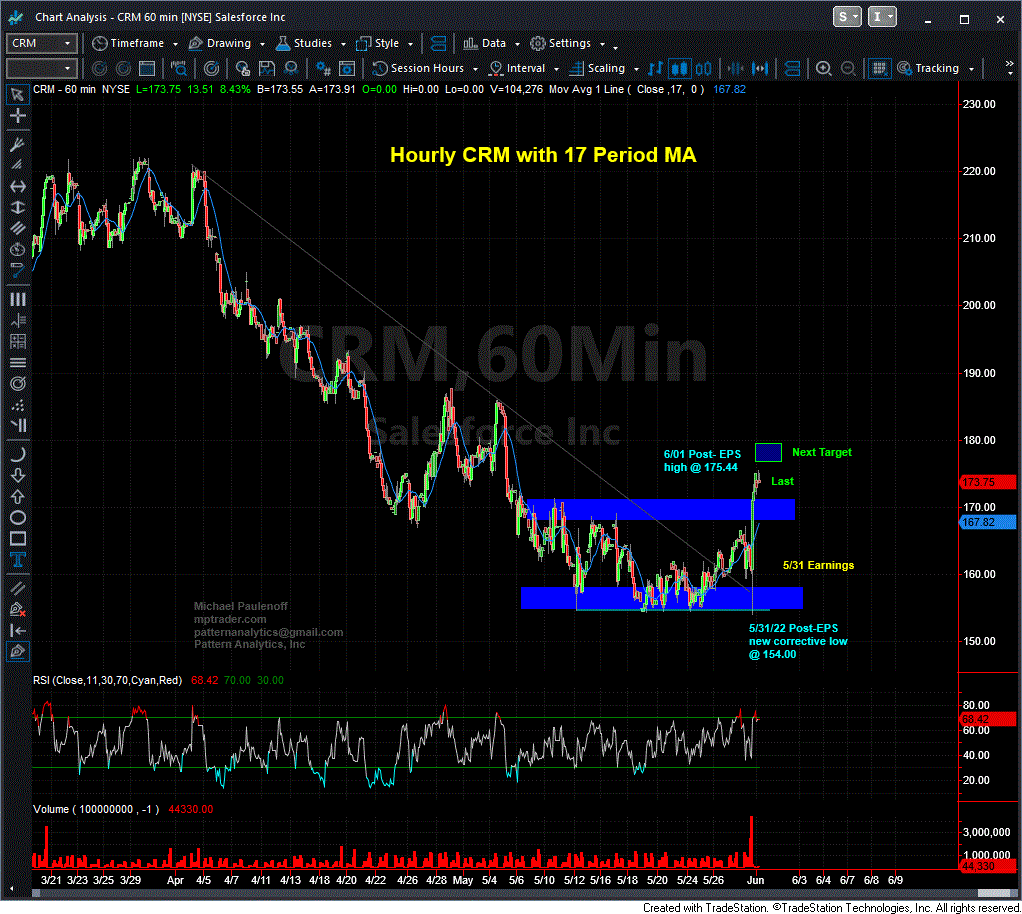Choose the vertical double-arrow drawing tool
This screenshot has width=1022, height=914.
(x=18, y=207)
